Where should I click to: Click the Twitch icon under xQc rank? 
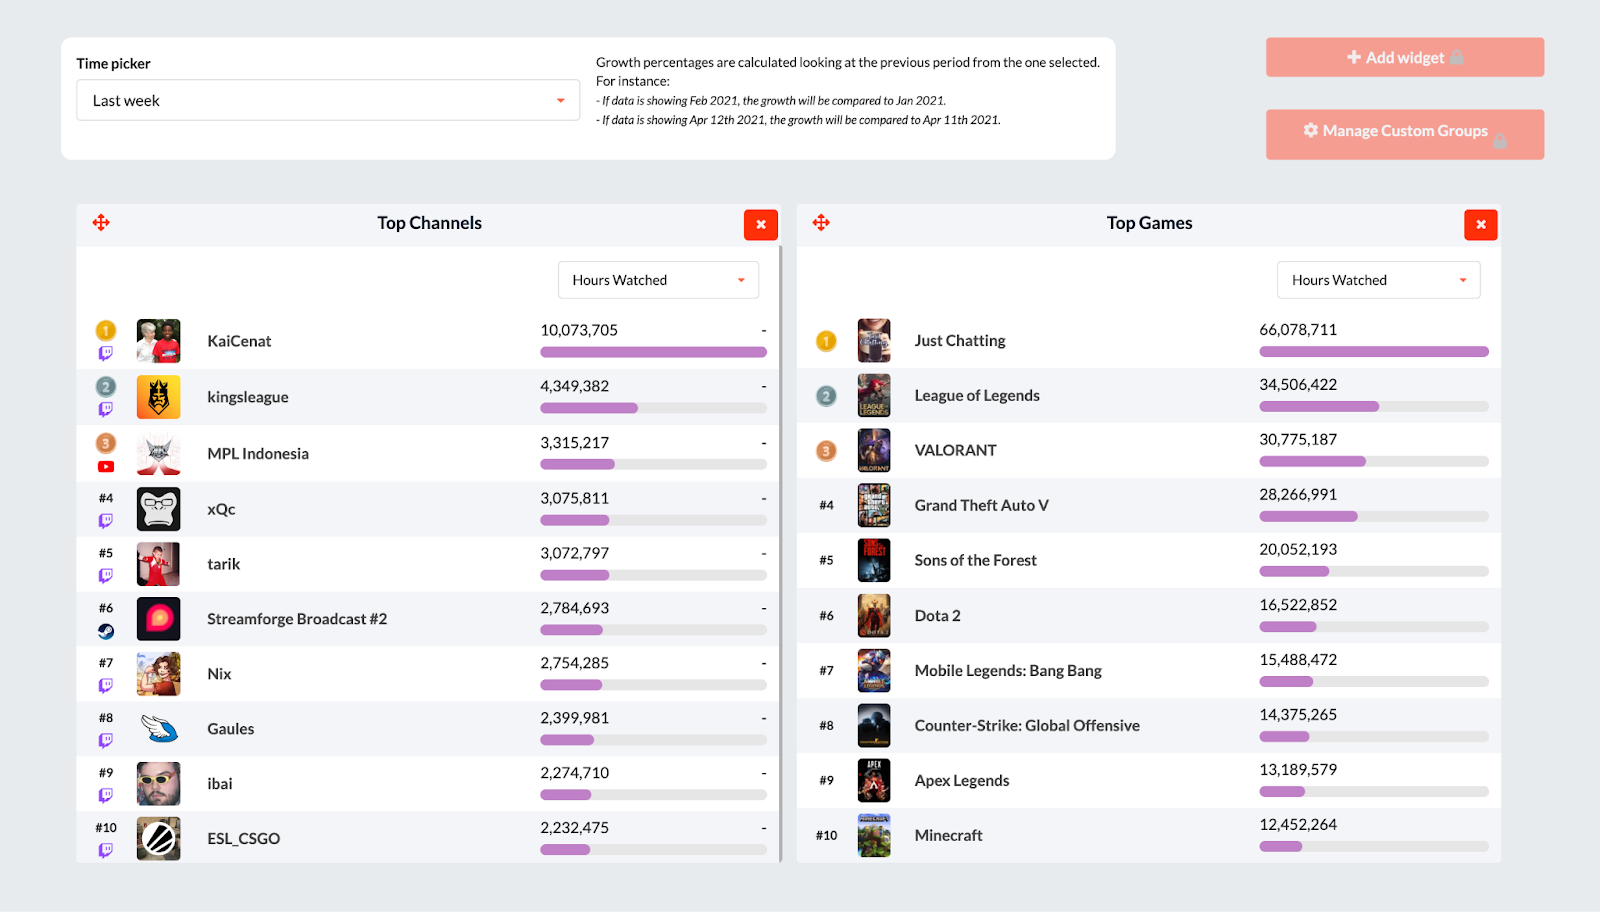(x=106, y=520)
